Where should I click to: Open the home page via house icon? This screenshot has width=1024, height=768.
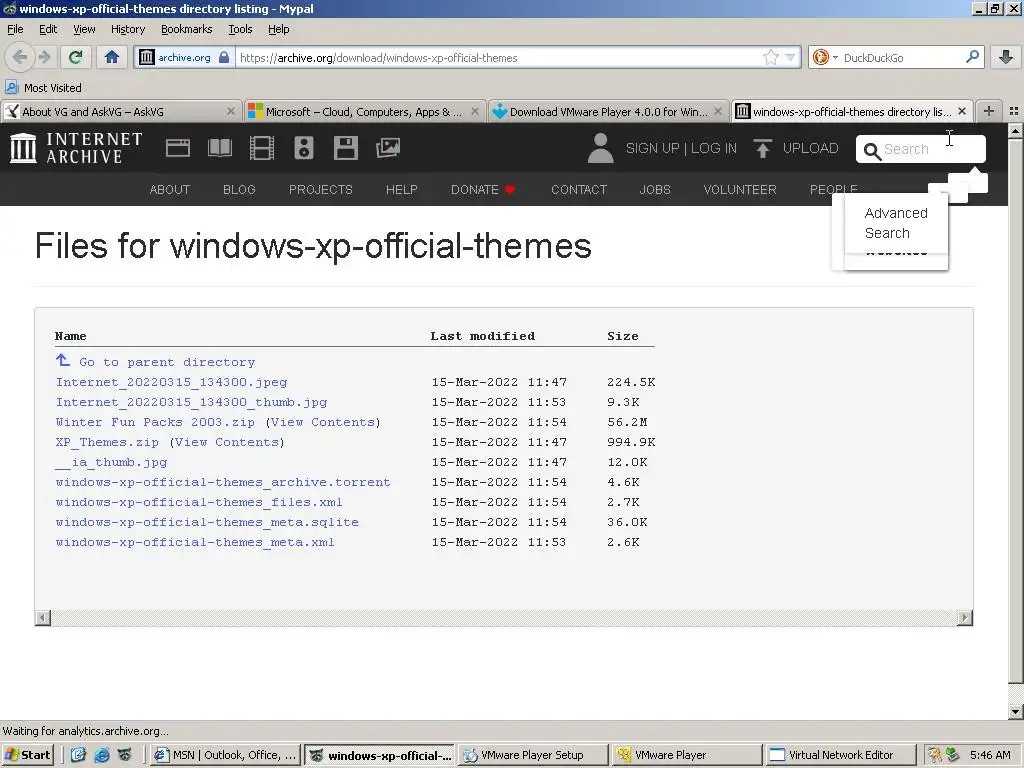pyautogui.click(x=112, y=57)
